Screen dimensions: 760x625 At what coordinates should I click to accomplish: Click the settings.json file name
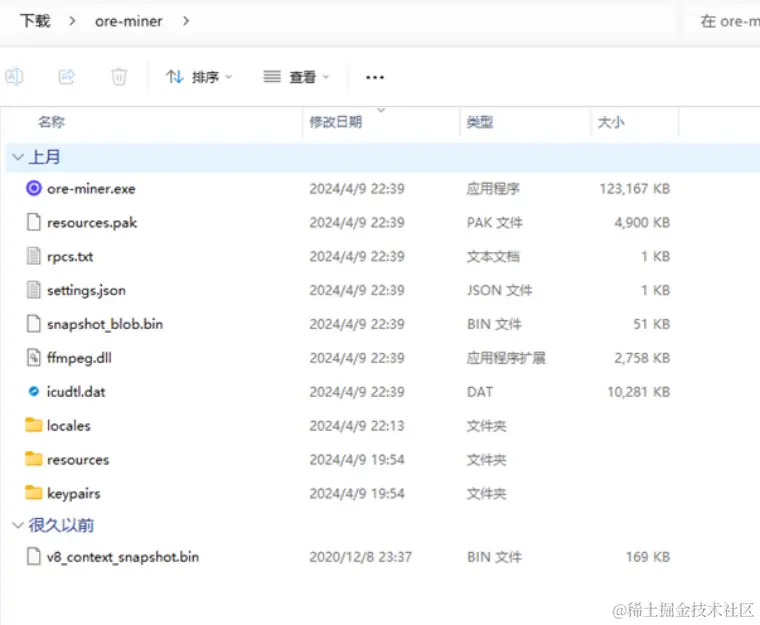coord(86,290)
